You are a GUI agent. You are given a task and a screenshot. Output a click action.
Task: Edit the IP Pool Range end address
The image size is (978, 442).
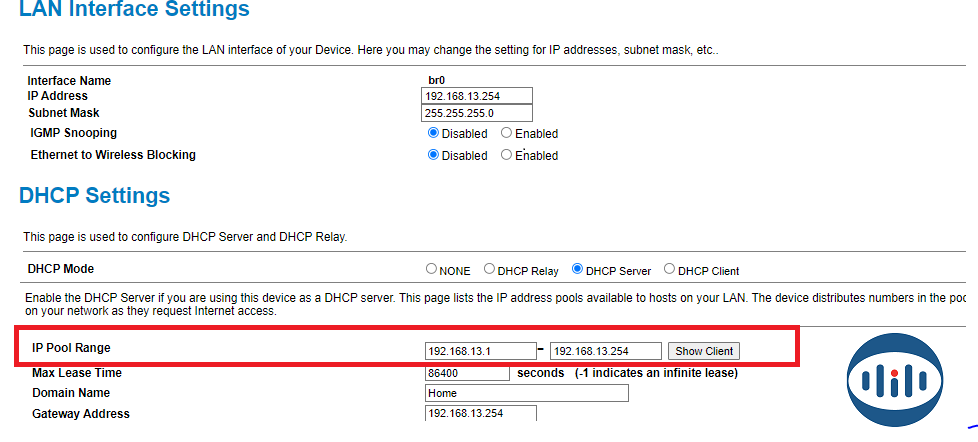(606, 351)
